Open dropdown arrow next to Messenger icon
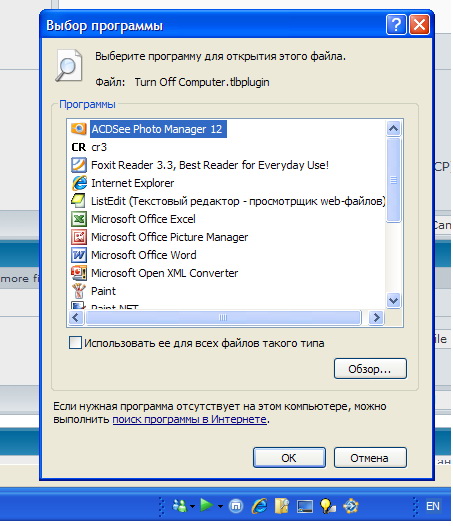453x526 pixels. pos(192,506)
